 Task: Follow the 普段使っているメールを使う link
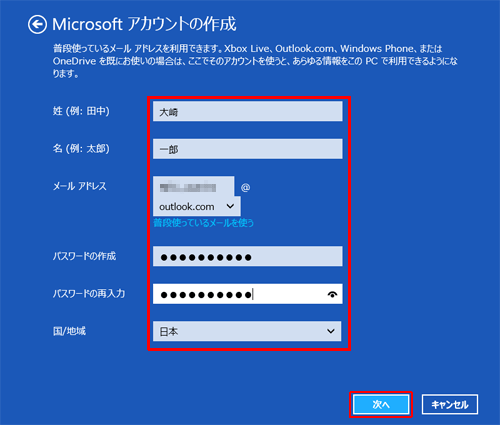coord(203,223)
